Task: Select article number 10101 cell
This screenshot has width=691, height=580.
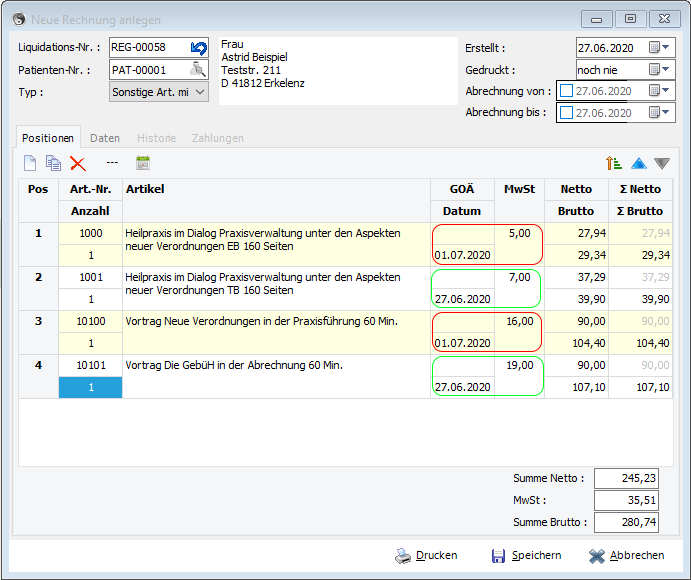Action: (x=91, y=365)
